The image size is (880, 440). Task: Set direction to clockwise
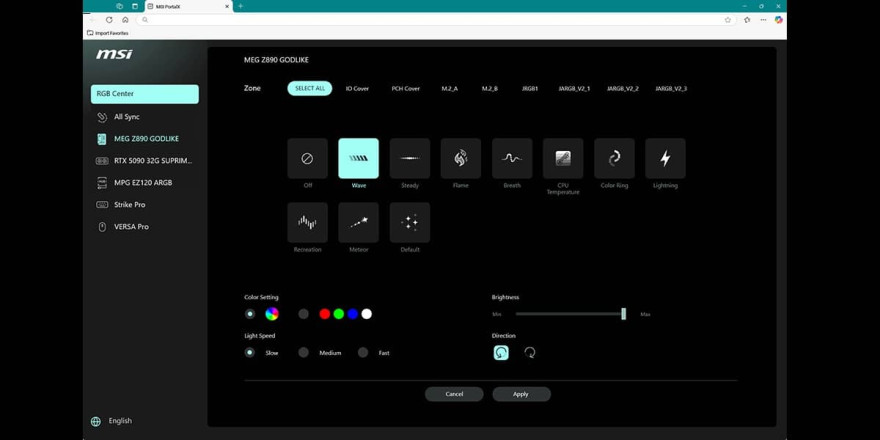(530, 352)
